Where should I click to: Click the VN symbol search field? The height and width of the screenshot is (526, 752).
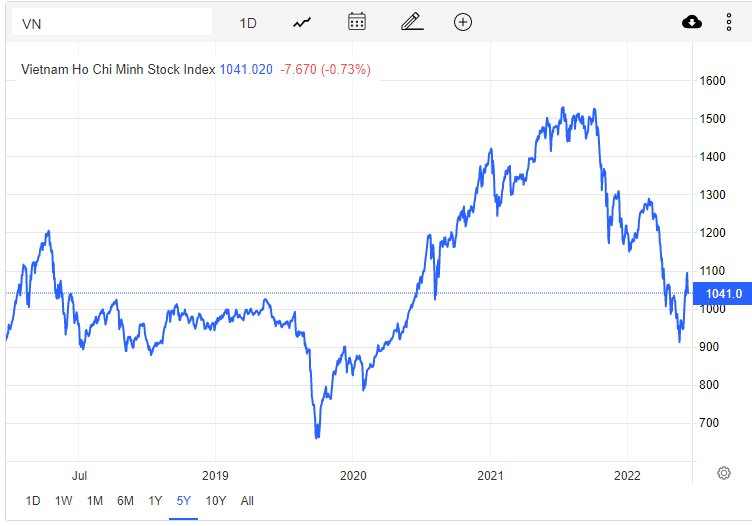pos(111,22)
